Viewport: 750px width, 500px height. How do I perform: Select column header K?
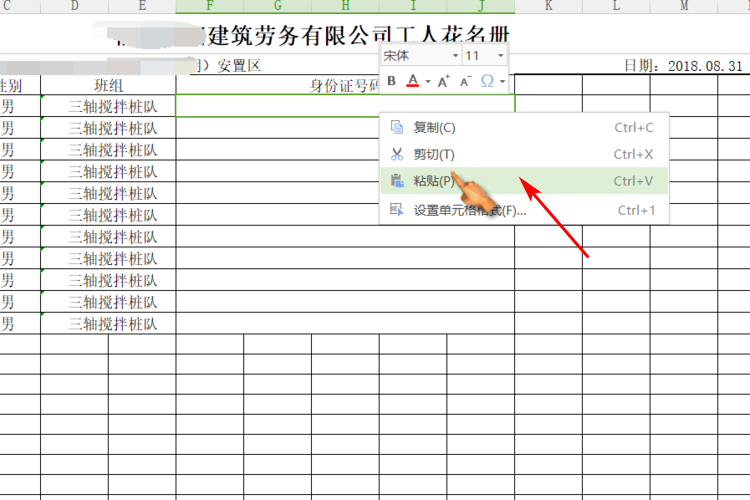click(549, 6)
